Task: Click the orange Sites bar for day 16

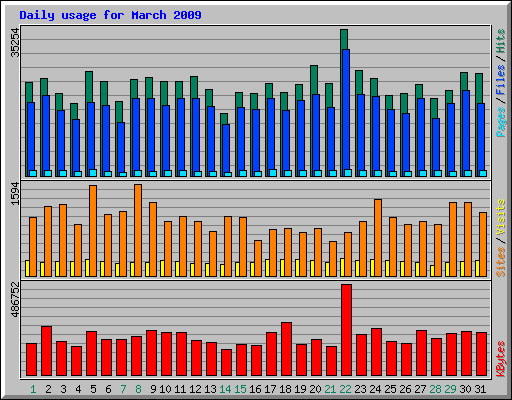Action: tap(258, 258)
